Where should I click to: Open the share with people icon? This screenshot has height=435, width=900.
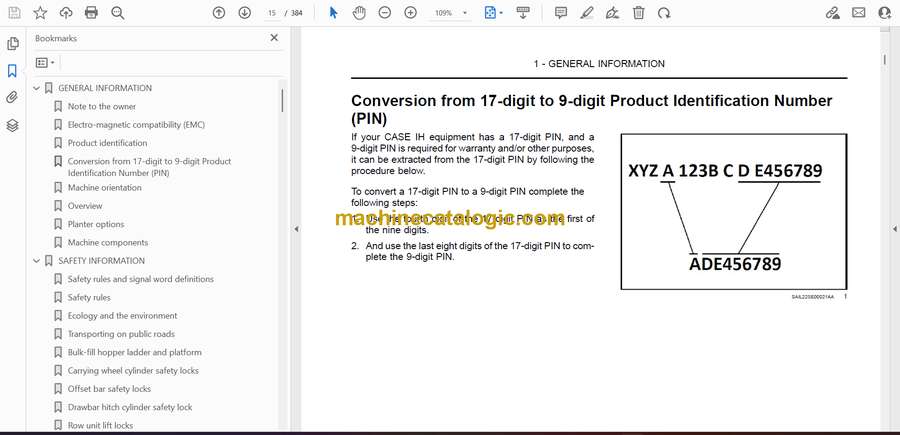pyautogui.click(x=885, y=13)
